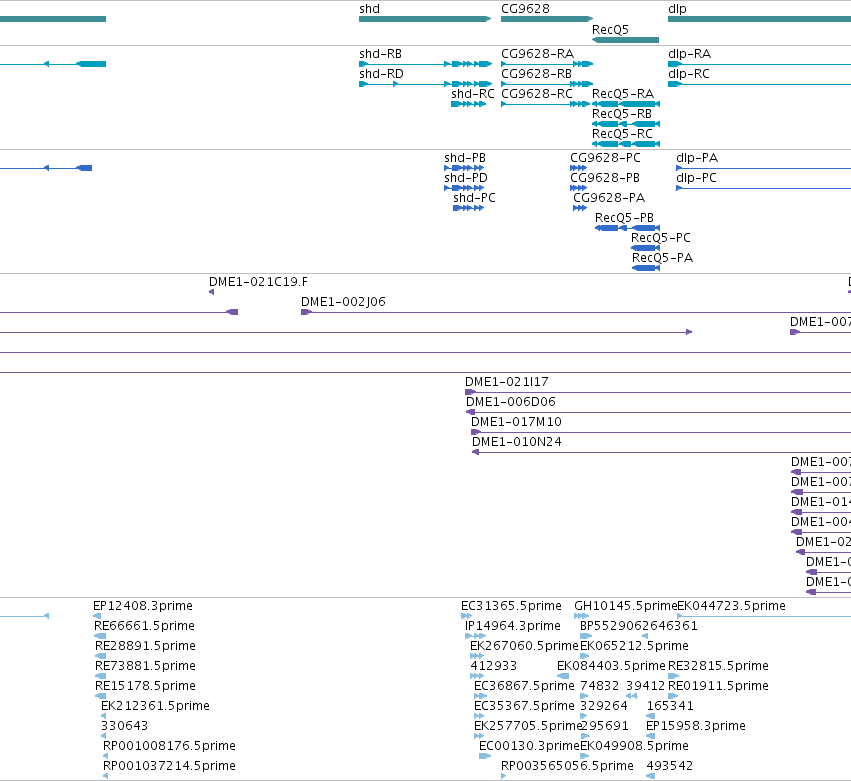Viewport: 851px width, 781px height.
Task: Select the RE28891.5prime EST
Action: [x=100, y=657]
